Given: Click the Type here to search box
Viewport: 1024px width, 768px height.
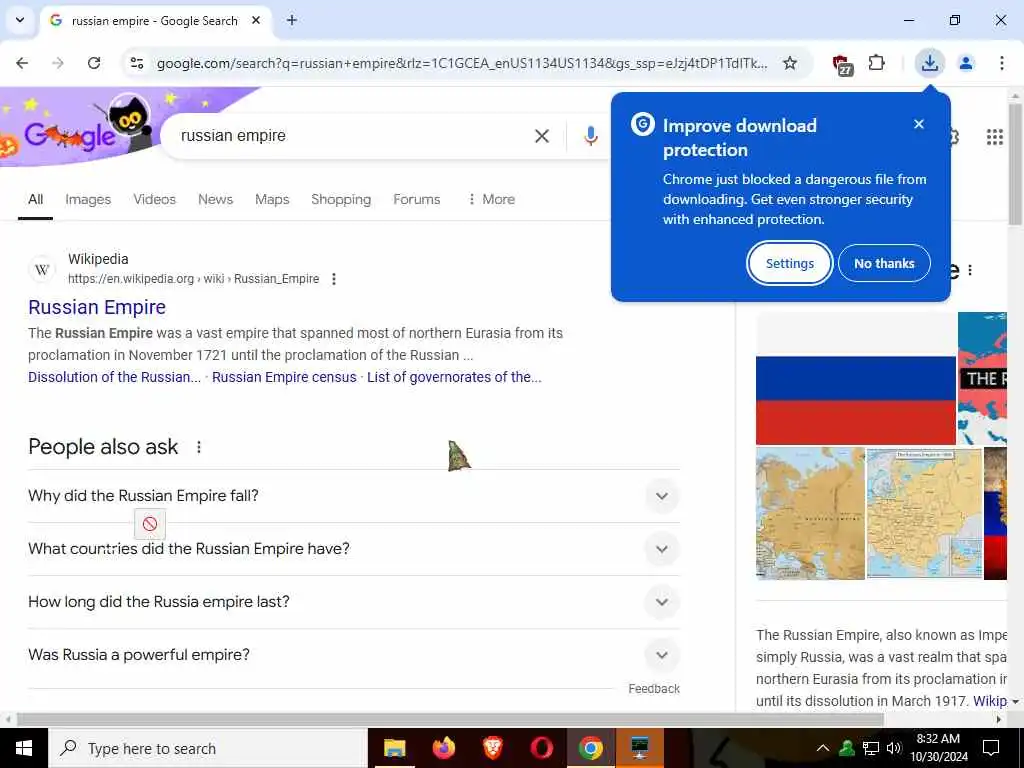Looking at the screenshot, I should 208,748.
